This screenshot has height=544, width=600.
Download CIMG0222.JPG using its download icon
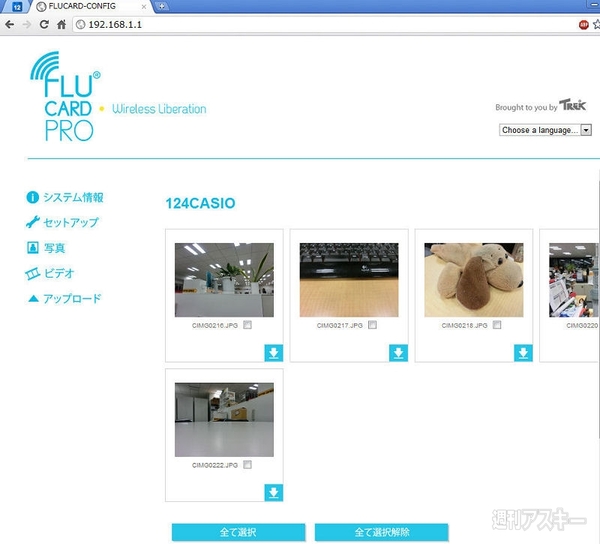[274, 493]
